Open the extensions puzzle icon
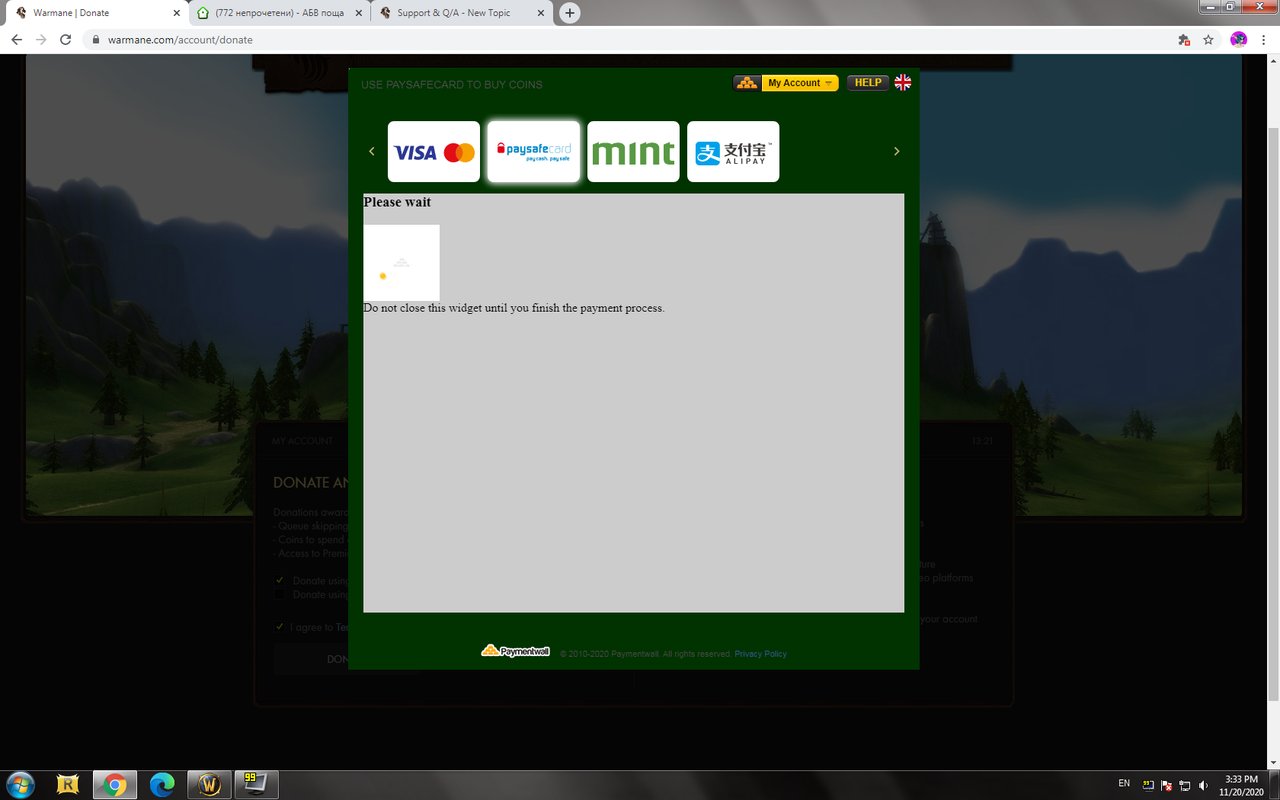 [x=1184, y=40]
